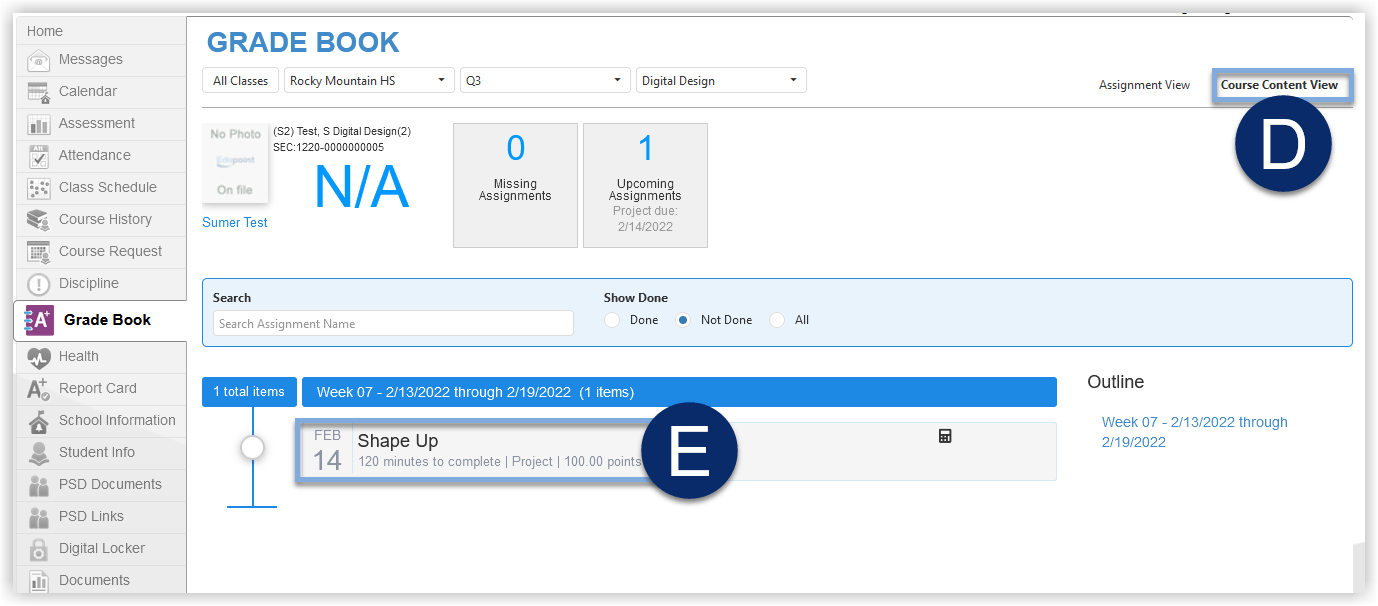Select the All radio button
This screenshot has width=1378, height=606.
(777, 320)
